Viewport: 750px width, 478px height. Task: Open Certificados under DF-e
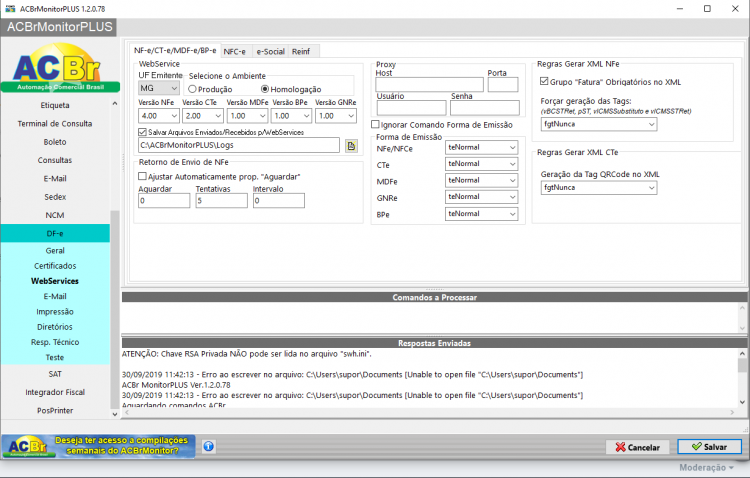coord(55,266)
